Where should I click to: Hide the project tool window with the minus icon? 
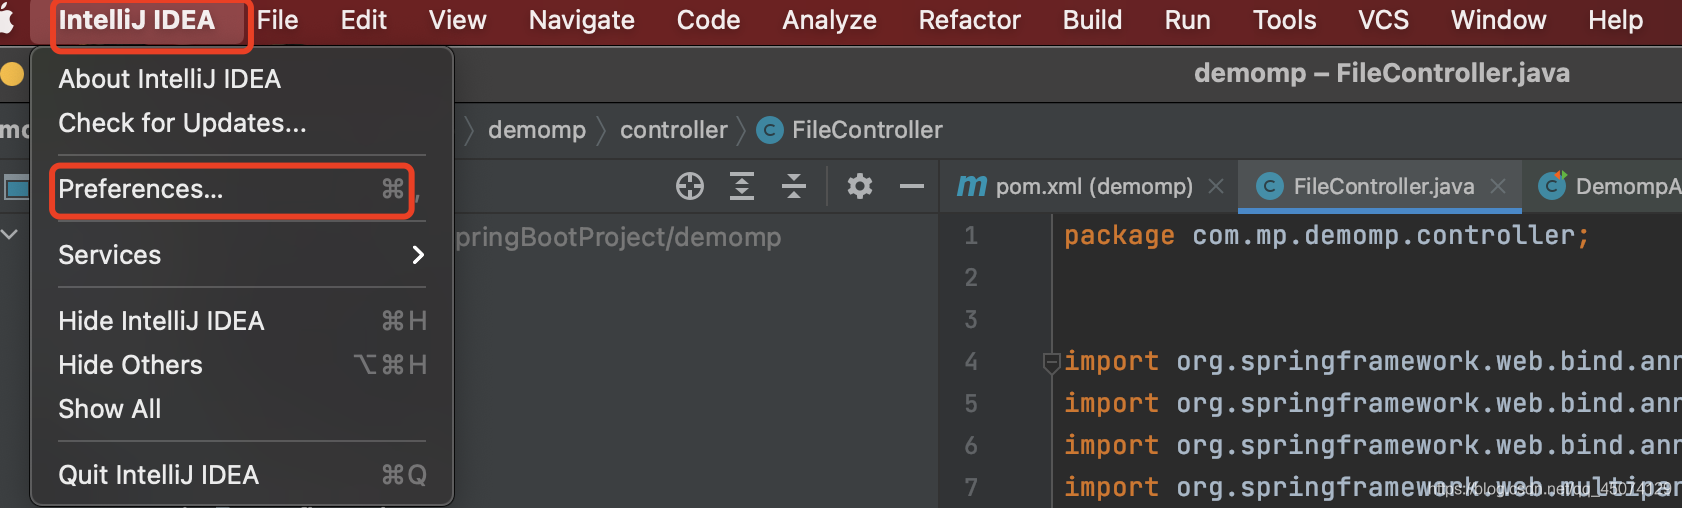click(912, 186)
